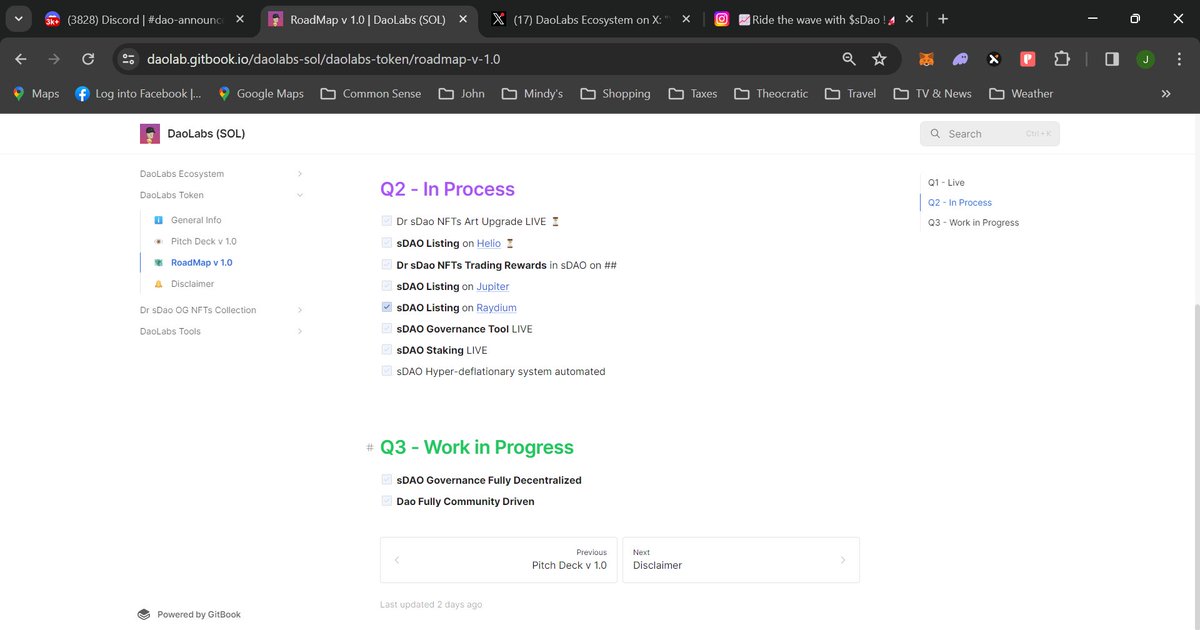
Task: Open the MetaMask fox extension
Action: [927, 59]
